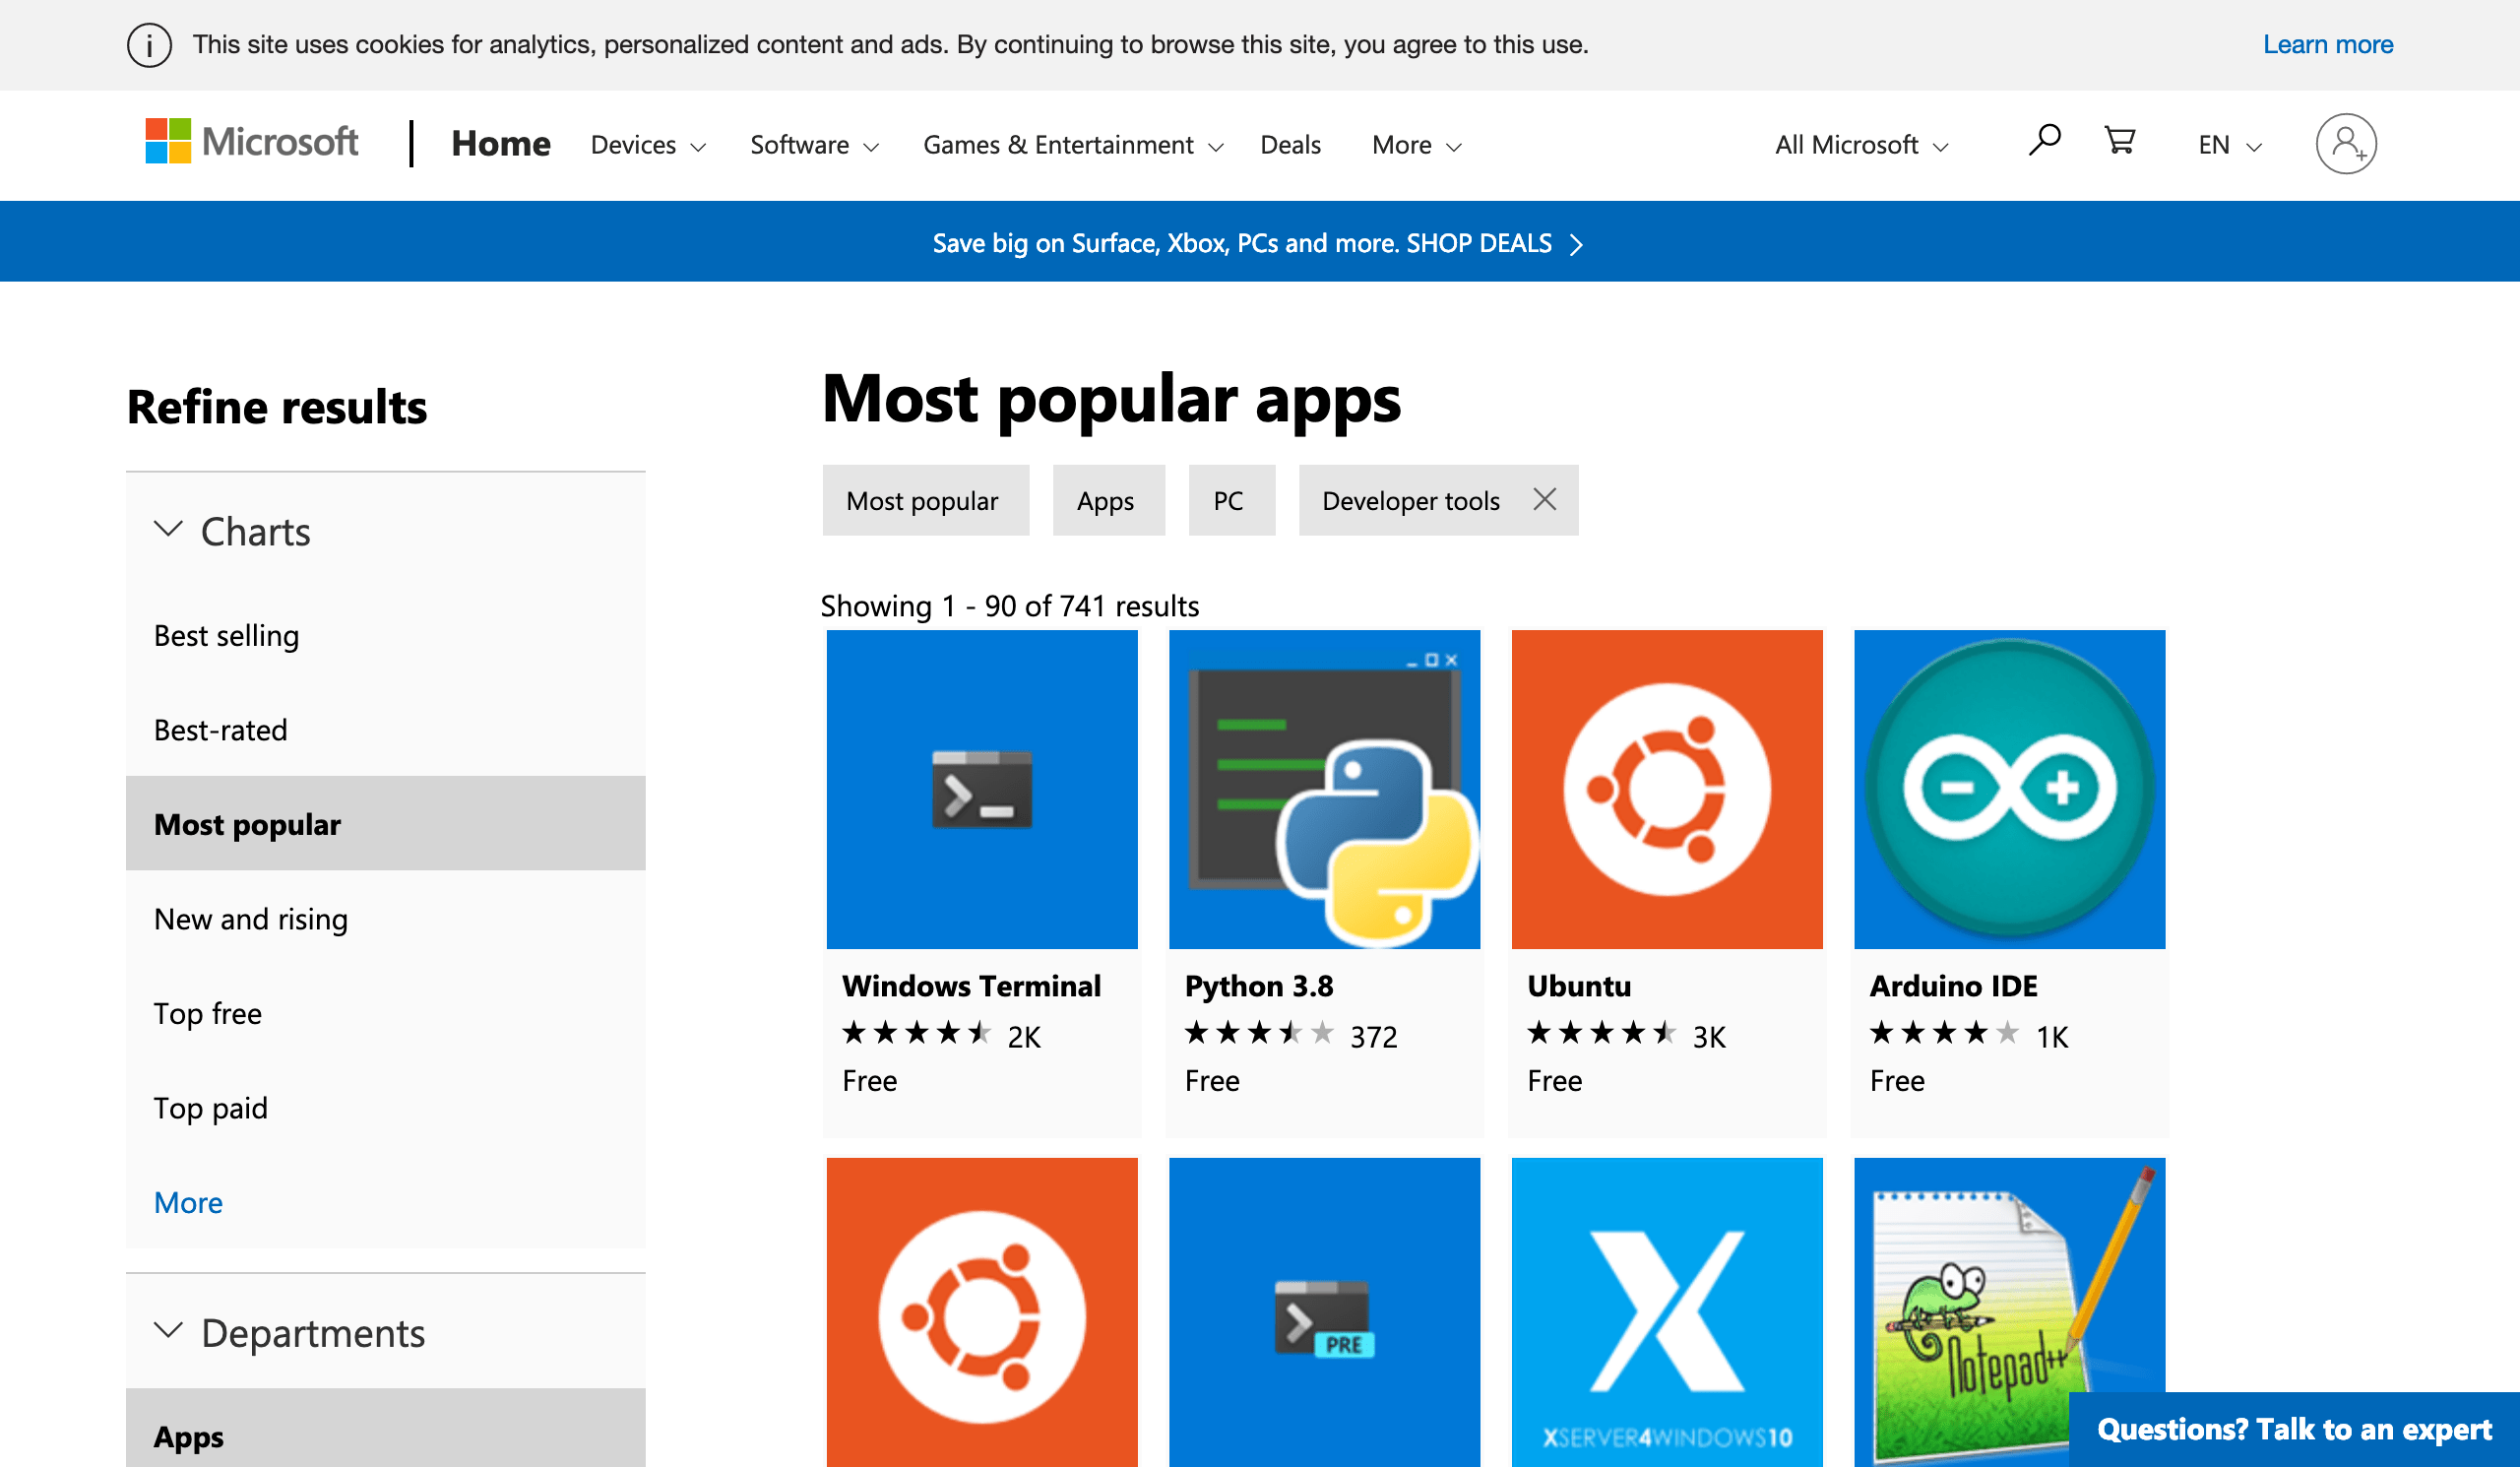
Task: Click the Microsoft logo icon
Action: pyautogui.click(x=168, y=140)
